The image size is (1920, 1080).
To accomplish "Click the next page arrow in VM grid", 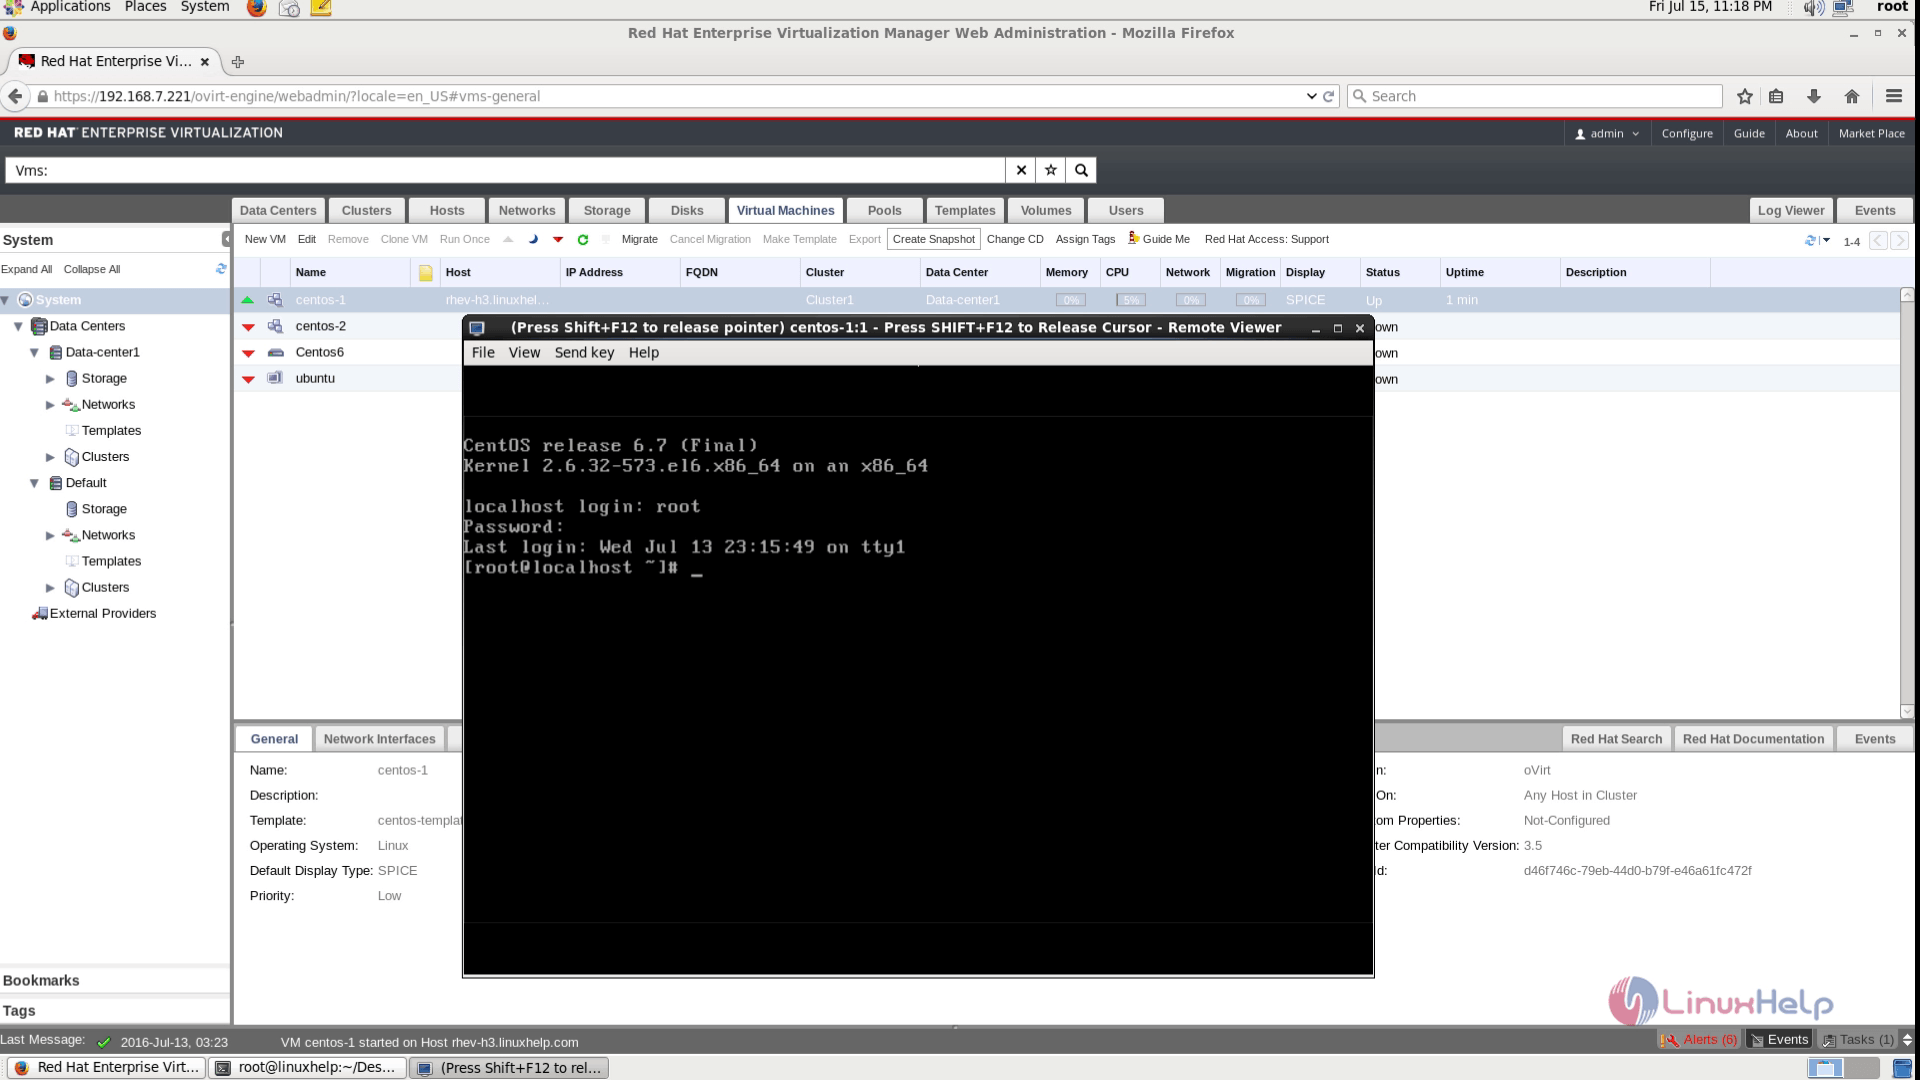I will coord(1899,240).
